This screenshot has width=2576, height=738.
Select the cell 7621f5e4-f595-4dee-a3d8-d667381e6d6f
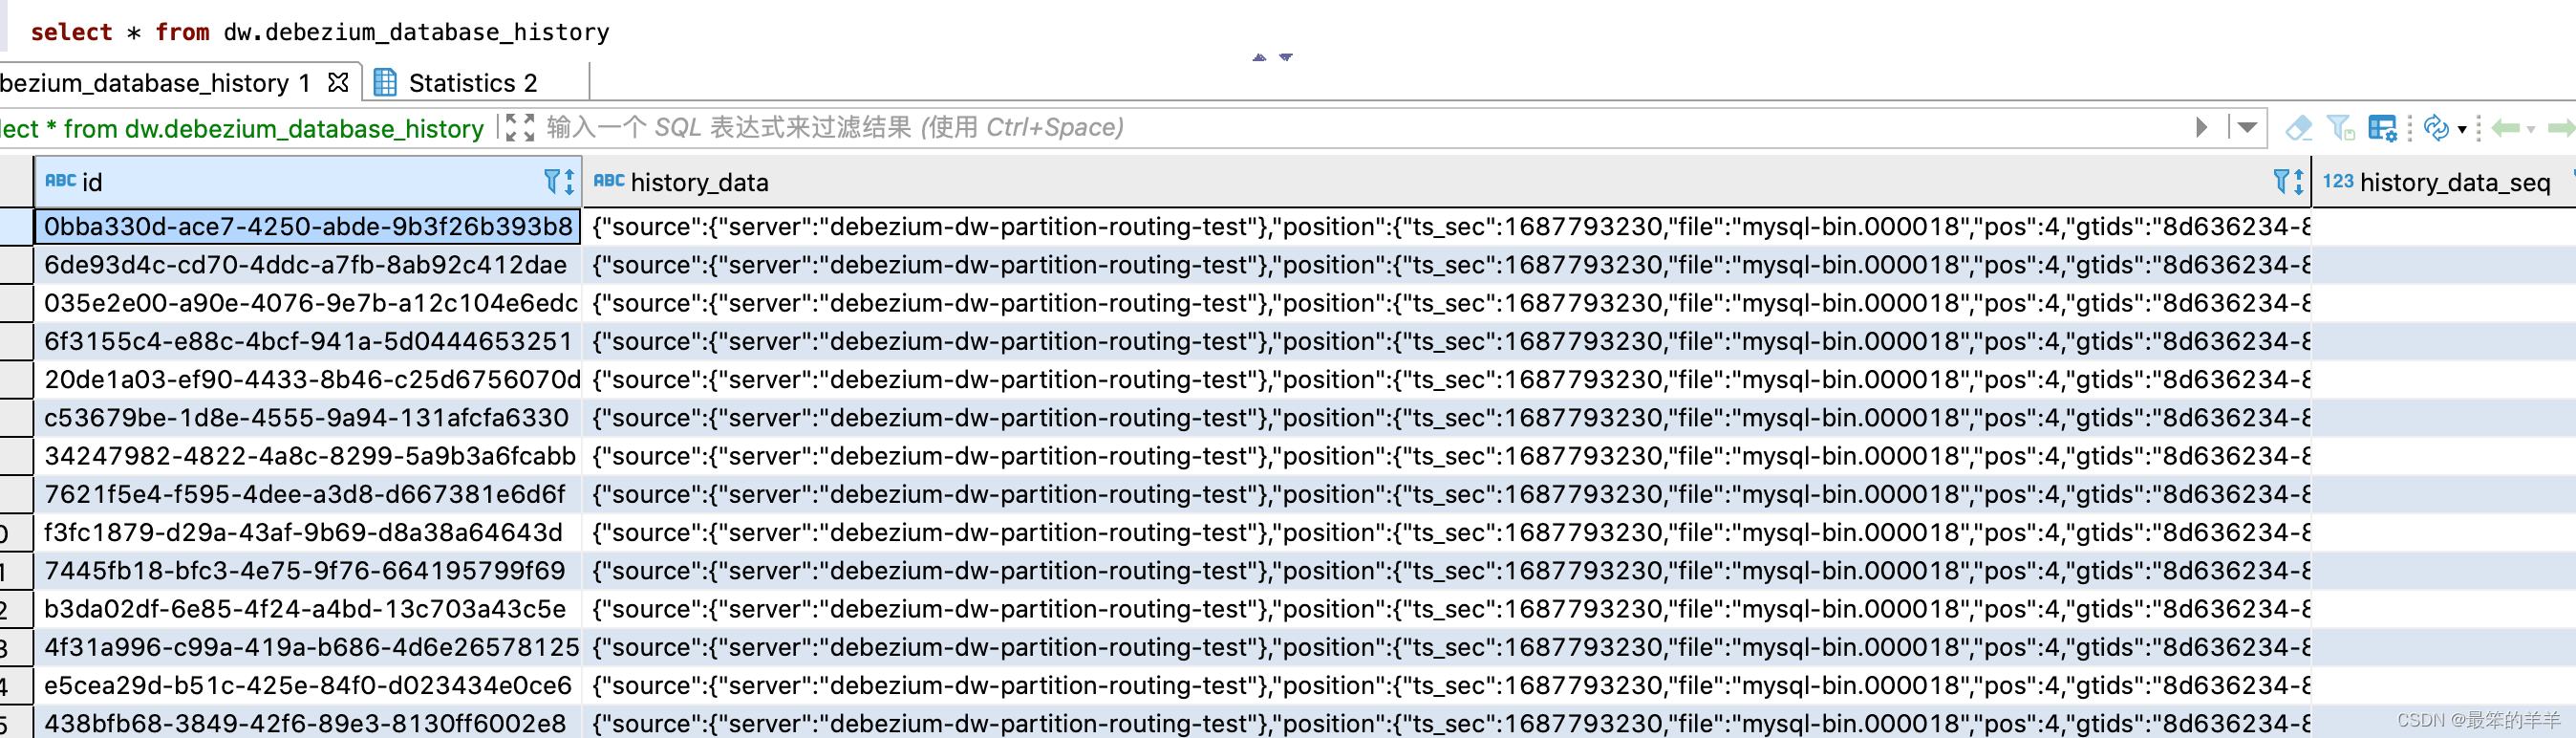click(308, 494)
